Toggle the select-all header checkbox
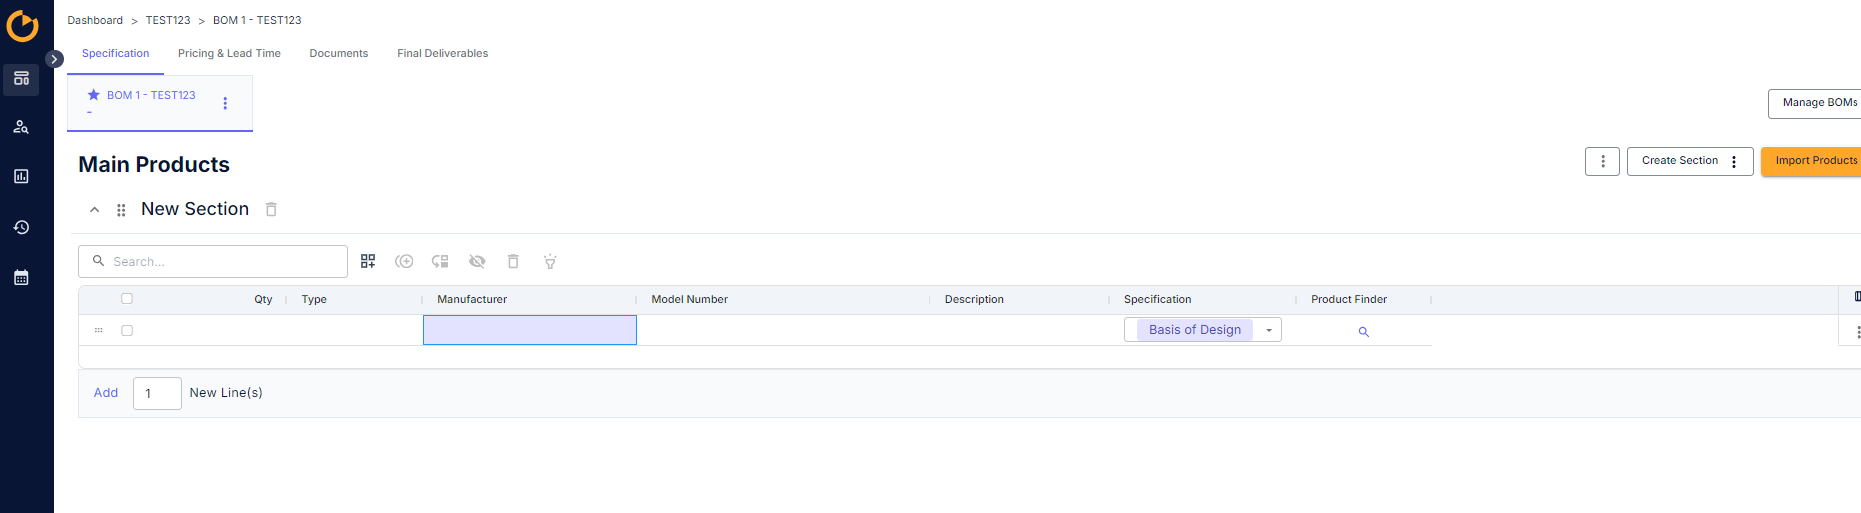Screen dimensions: 1861x513 pos(127,298)
